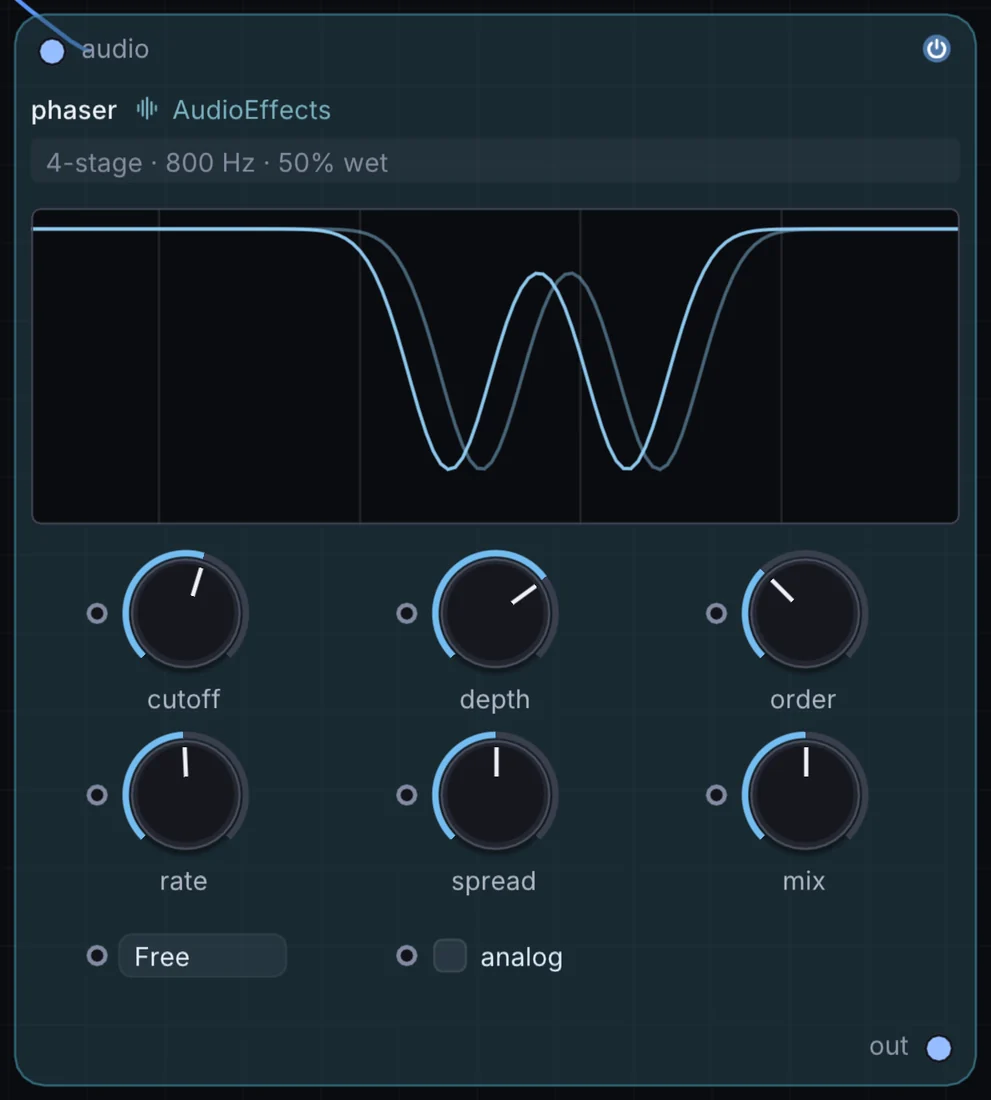991x1100 pixels.
Task: Open the Free sync mode dropdown
Action: pyautogui.click(x=203, y=955)
